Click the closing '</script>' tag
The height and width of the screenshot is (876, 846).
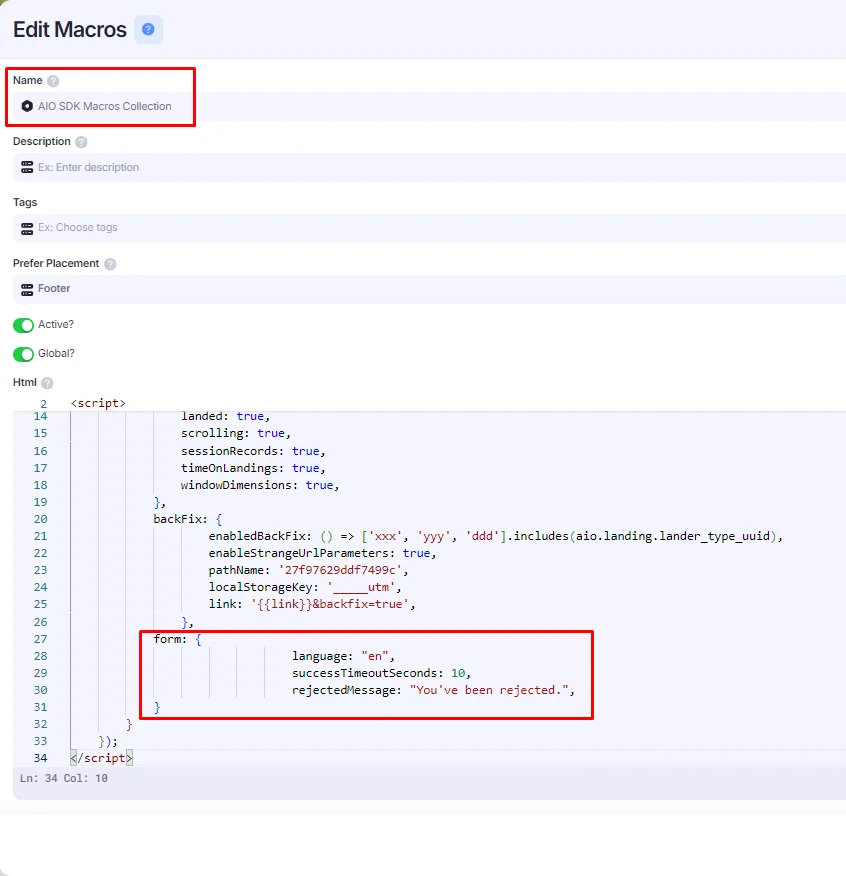point(102,758)
